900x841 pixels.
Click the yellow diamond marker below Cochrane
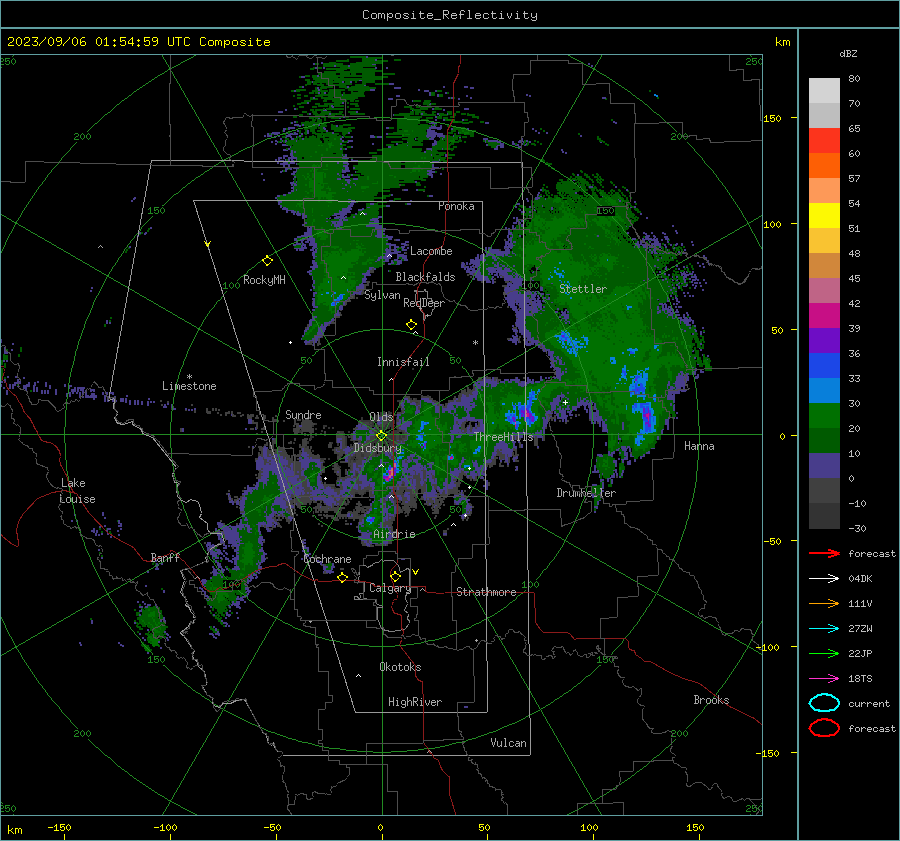(x=342, y=577)
